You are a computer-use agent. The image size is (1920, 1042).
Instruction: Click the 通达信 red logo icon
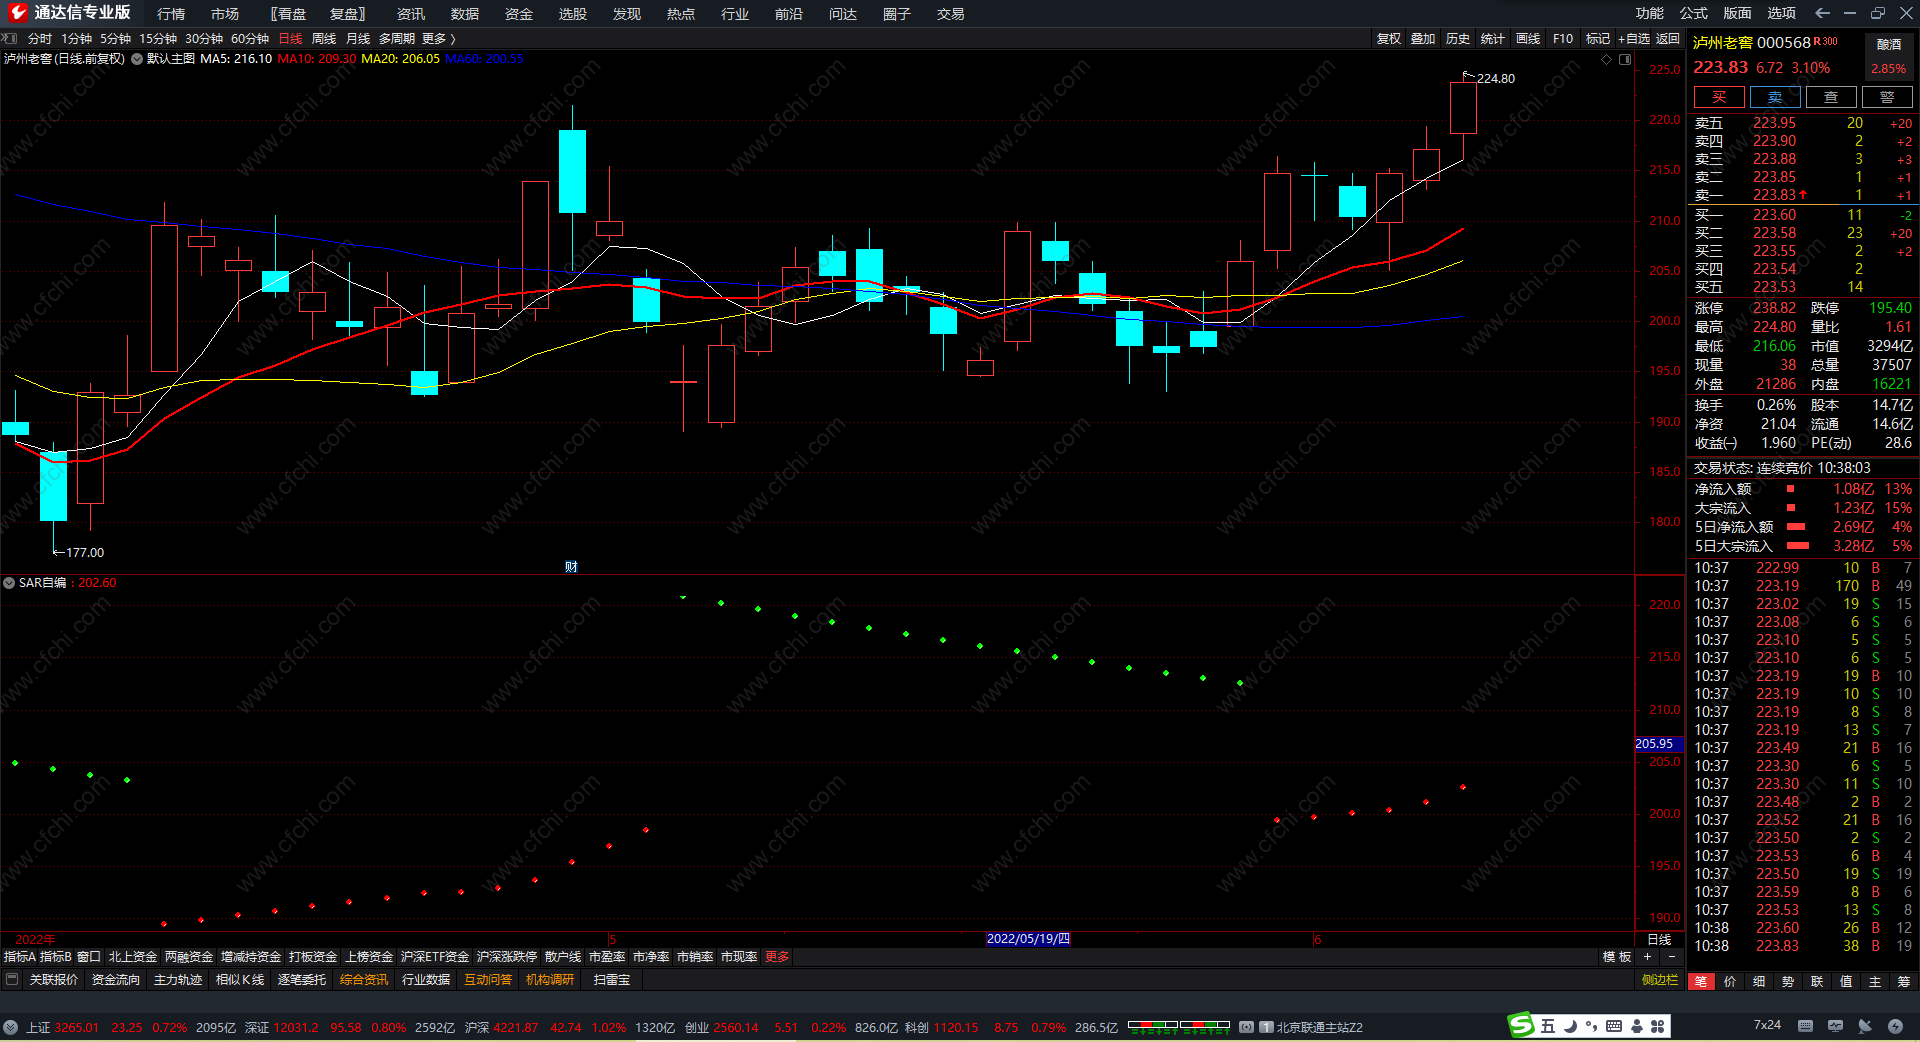tap(17, 12)
